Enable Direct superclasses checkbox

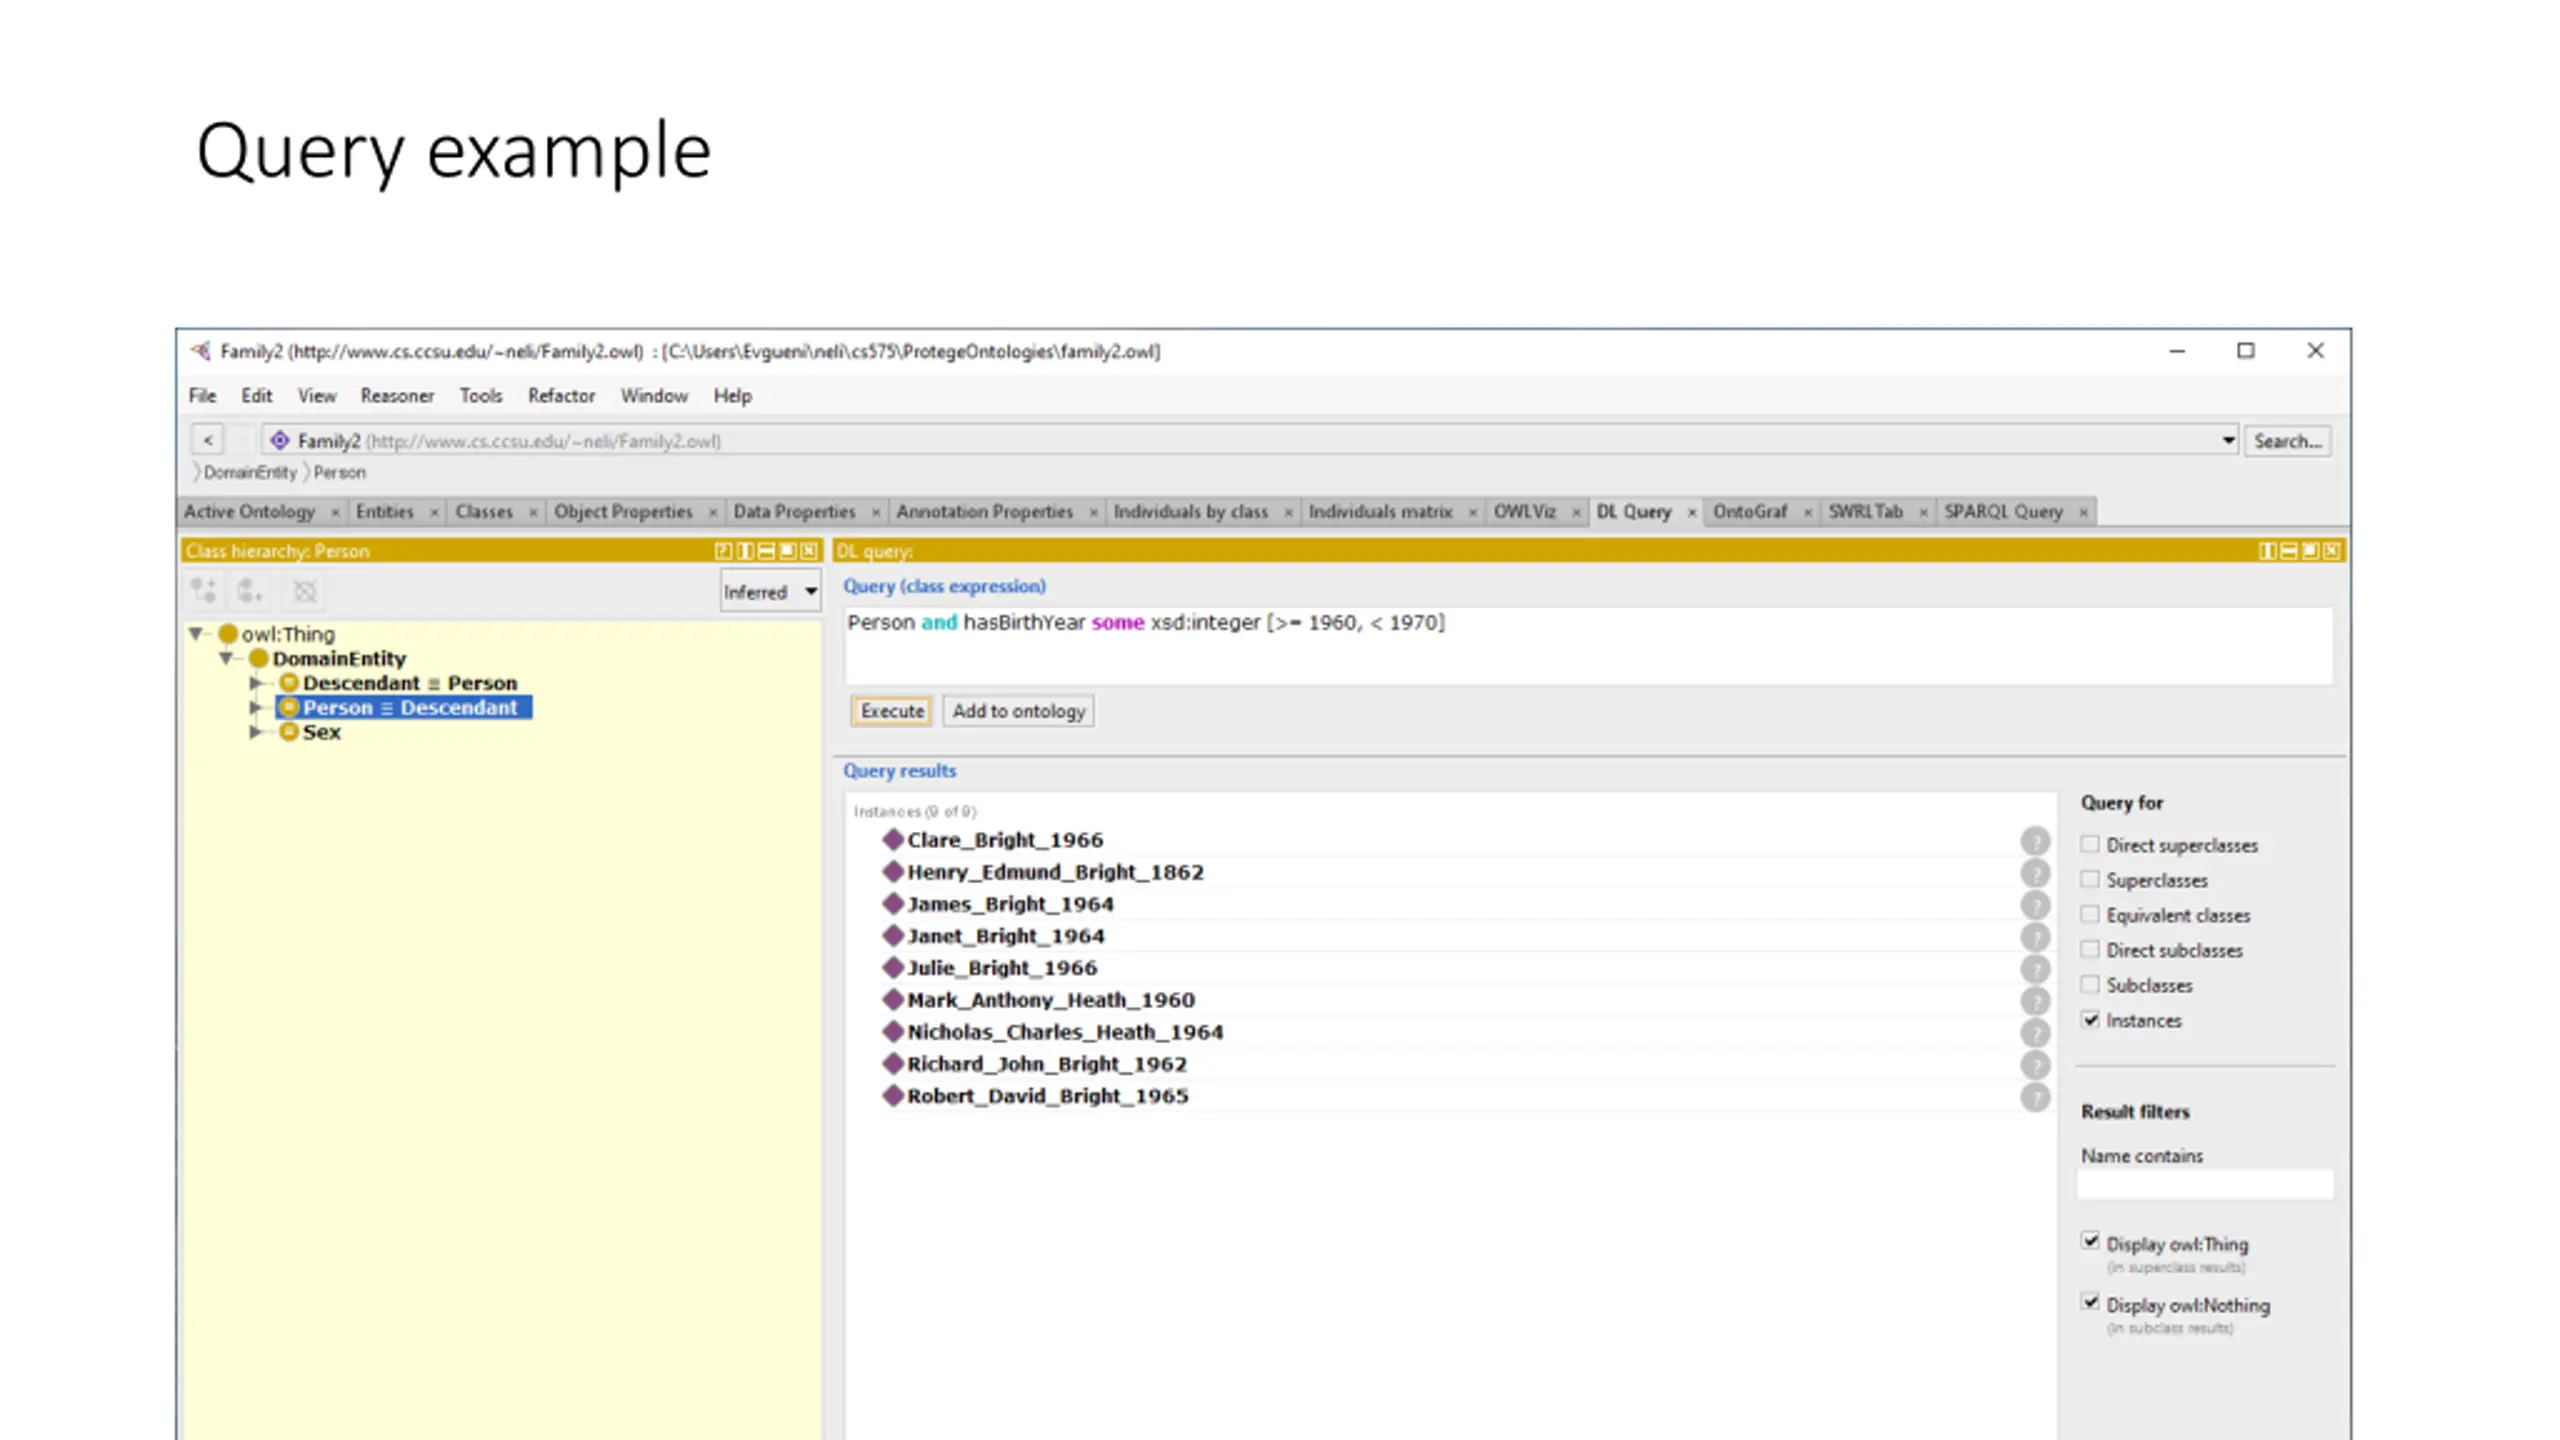coord(2090,844)
